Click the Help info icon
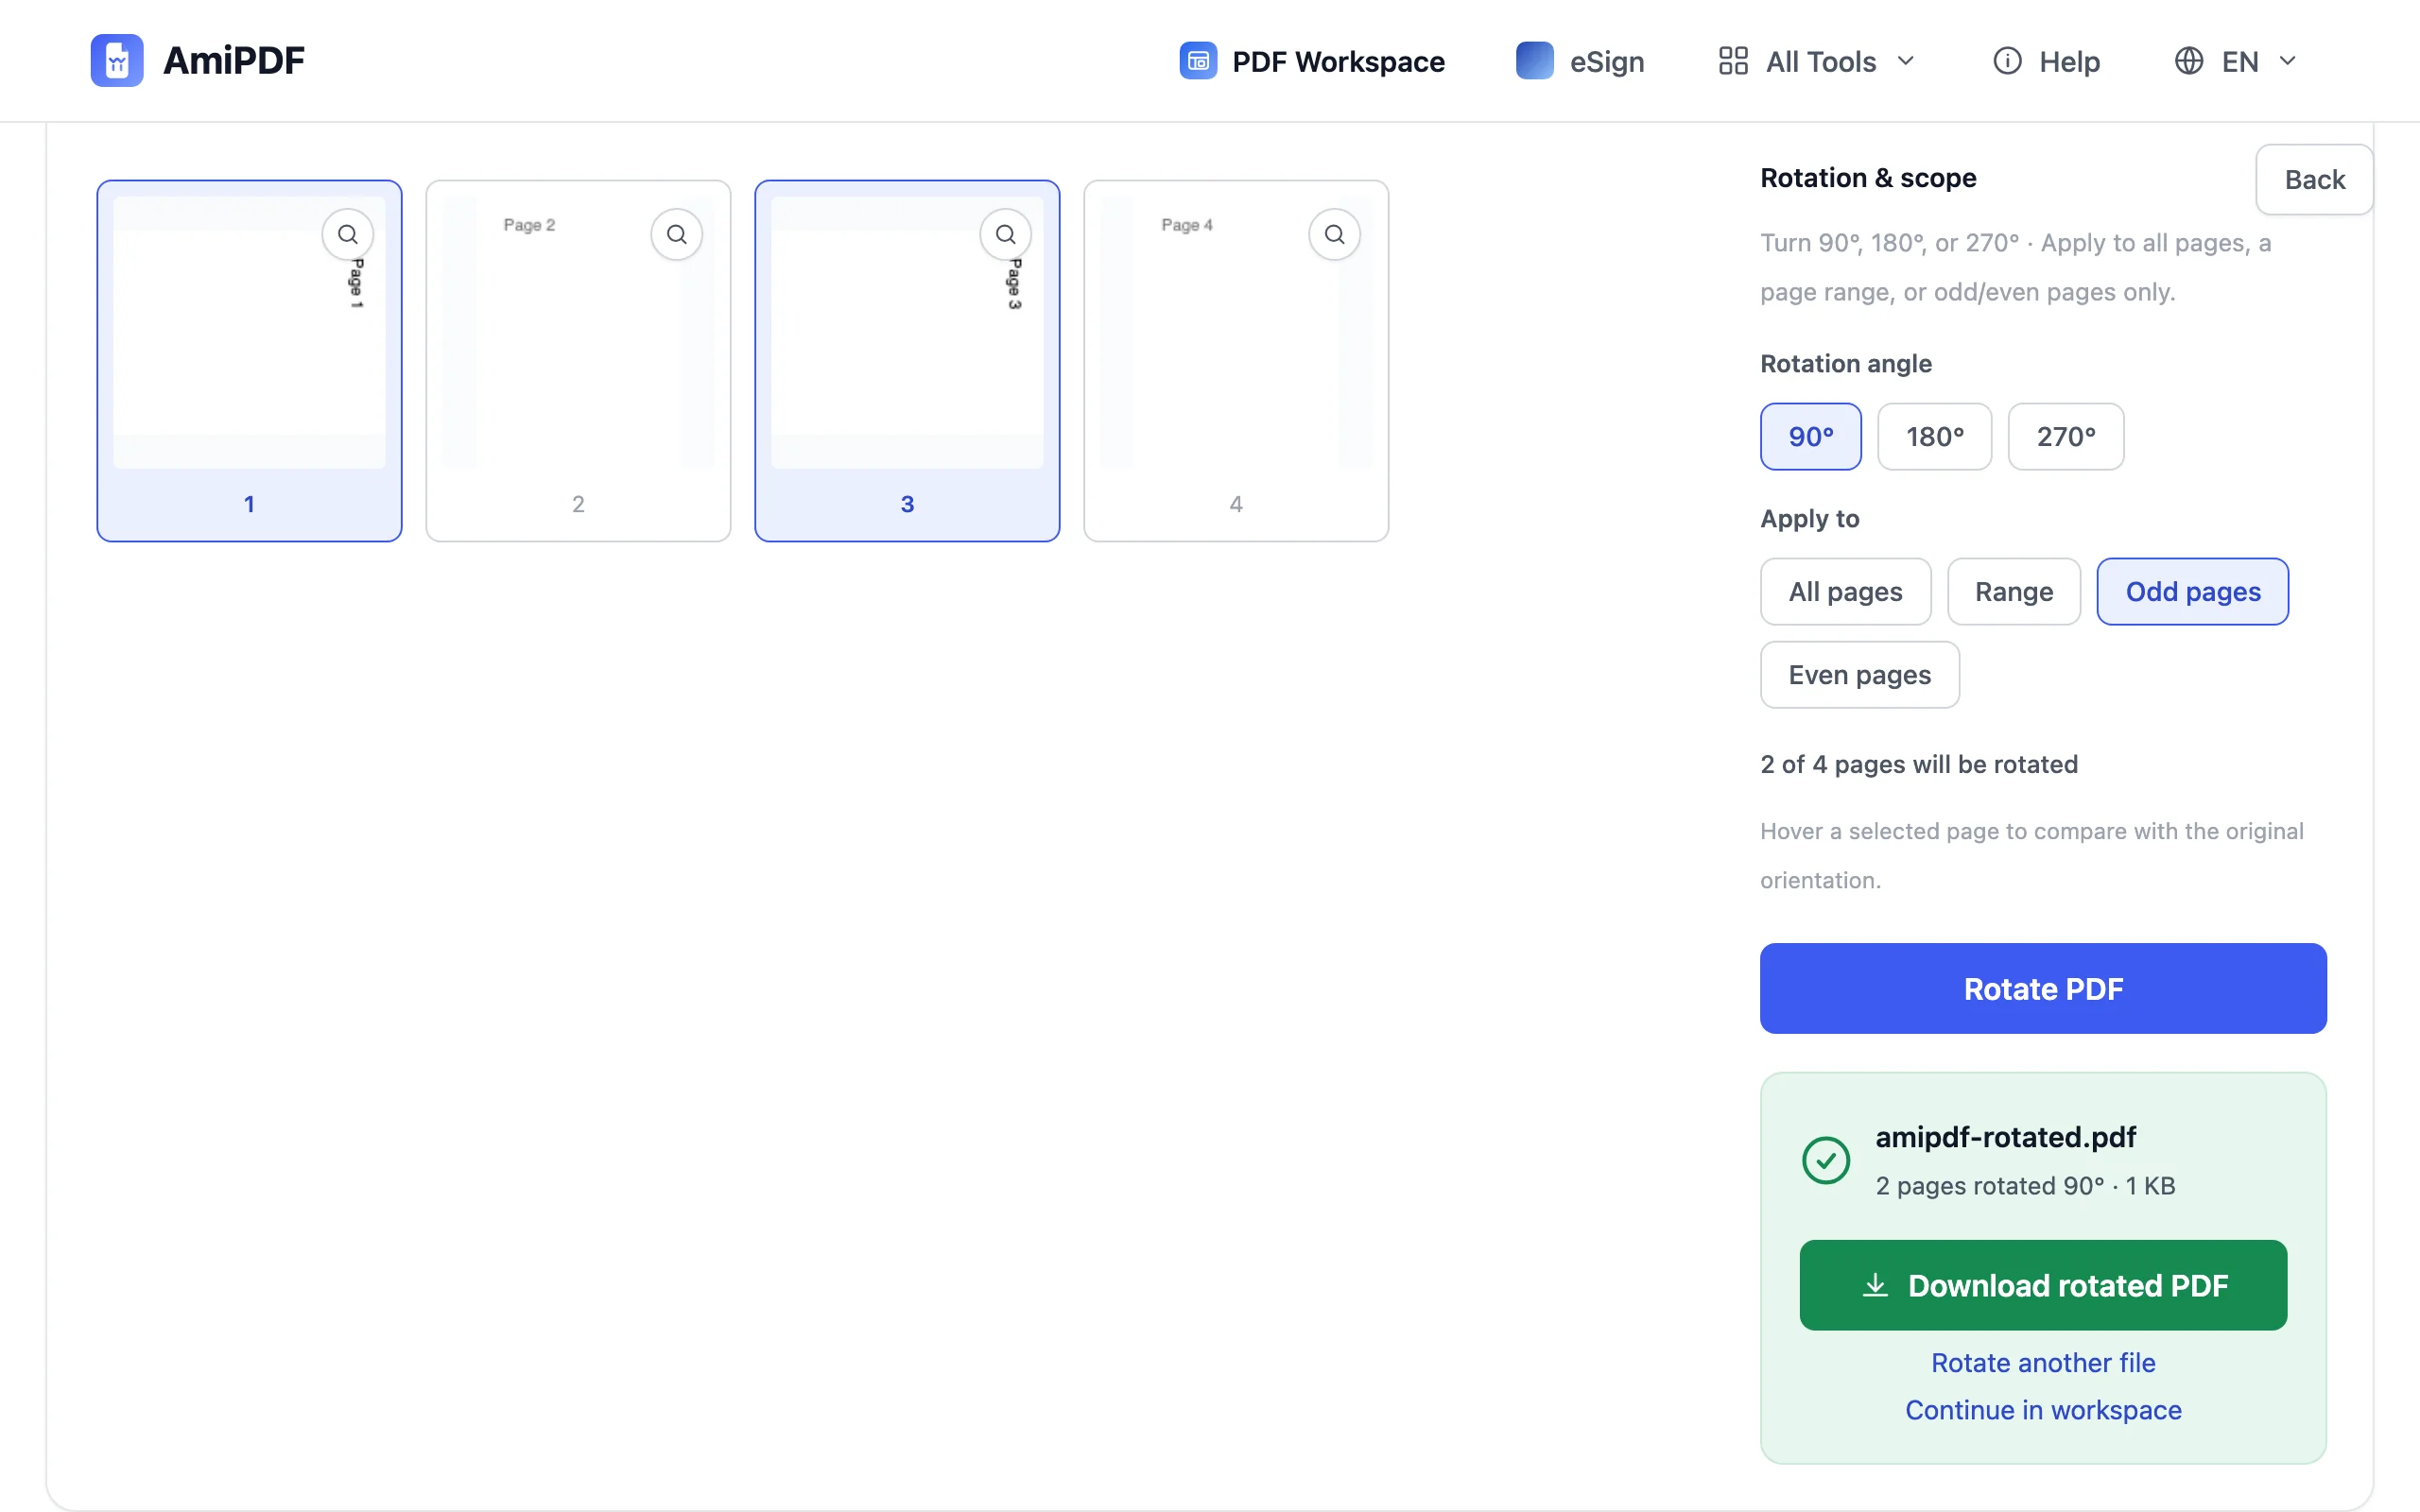The image size is (2420, 1512). click(2007, 61)
